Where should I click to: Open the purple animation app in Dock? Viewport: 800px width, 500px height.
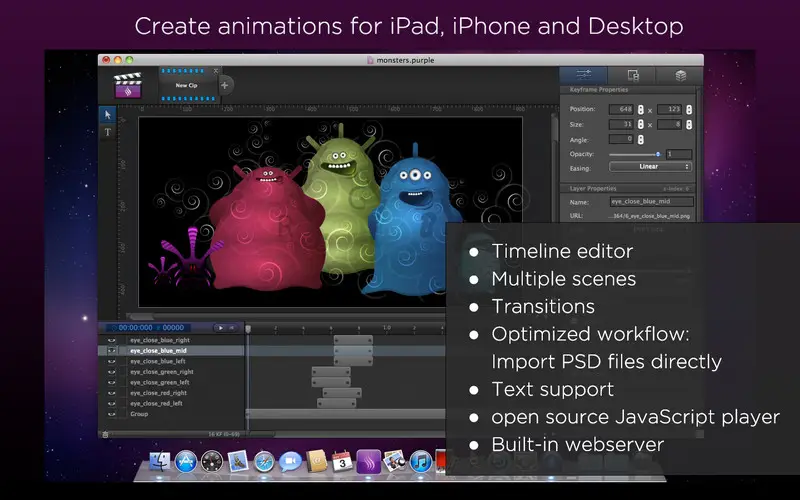[x=368, y=462]
